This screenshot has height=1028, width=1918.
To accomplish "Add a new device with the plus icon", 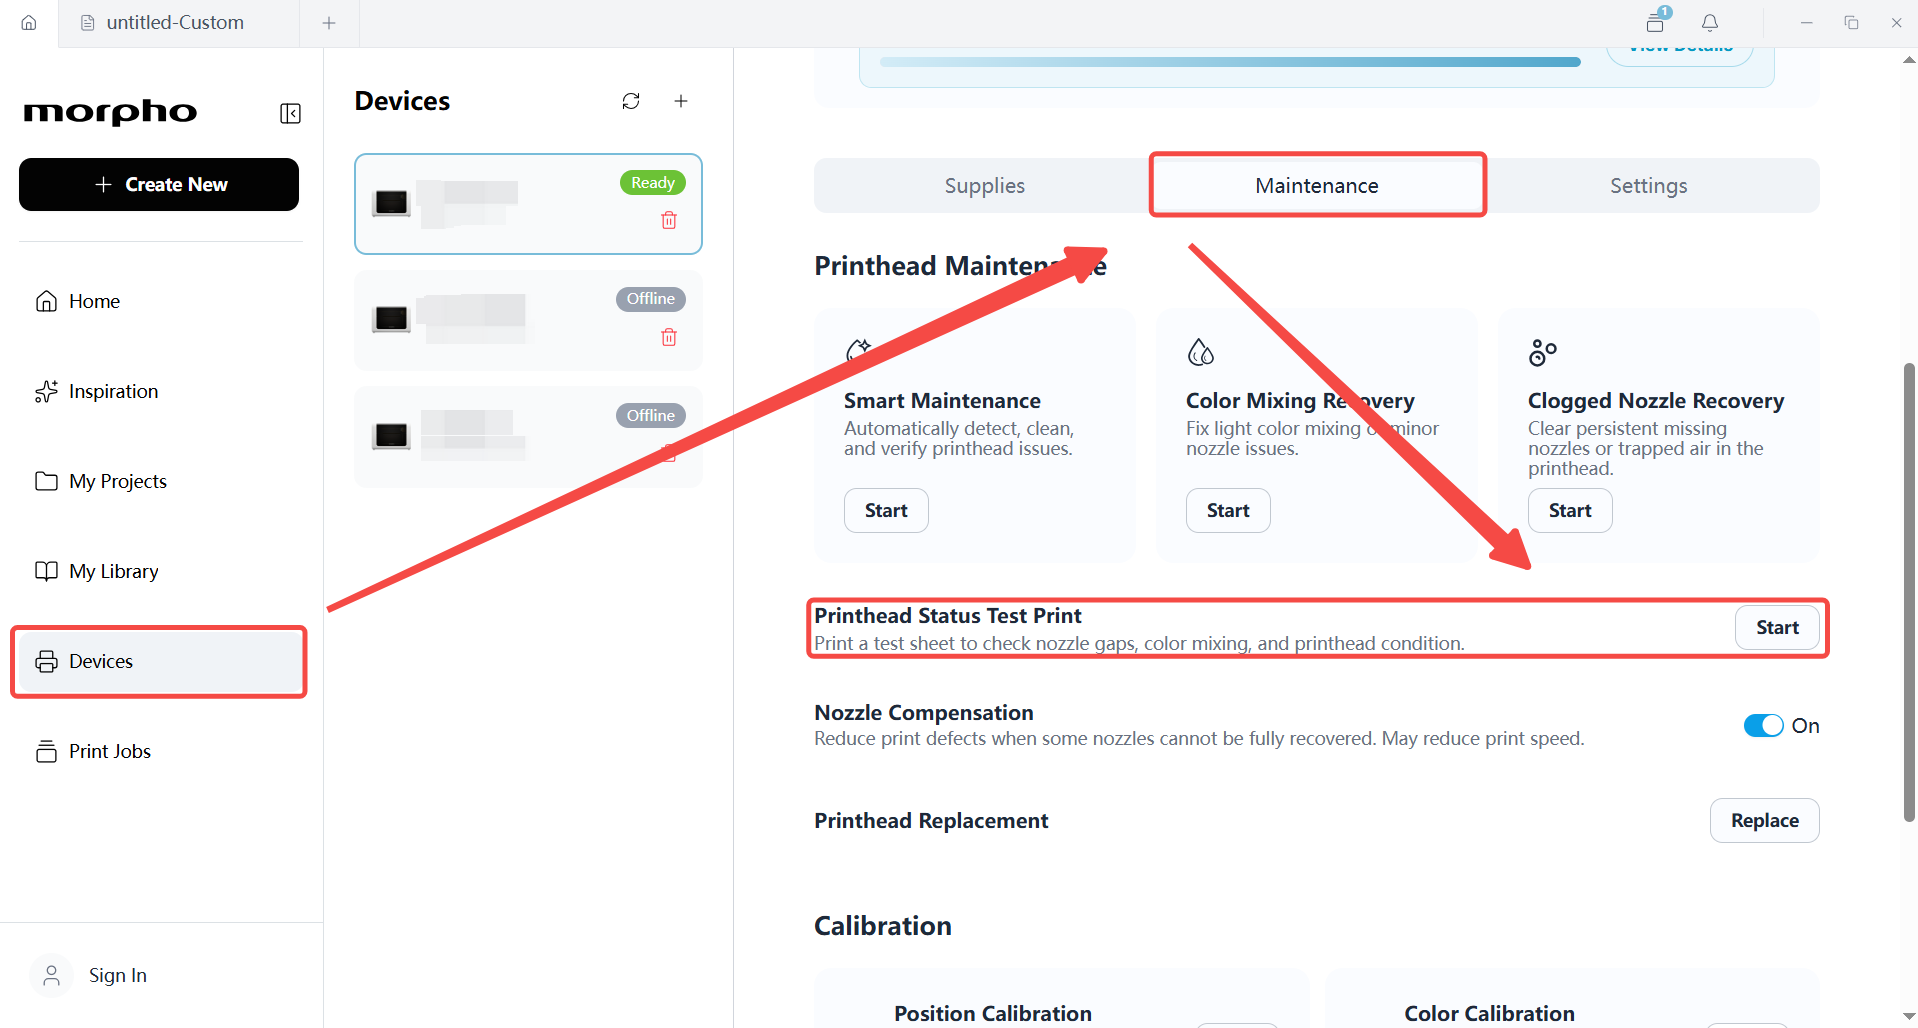I will pyautogui.click(x=681, y=101).
